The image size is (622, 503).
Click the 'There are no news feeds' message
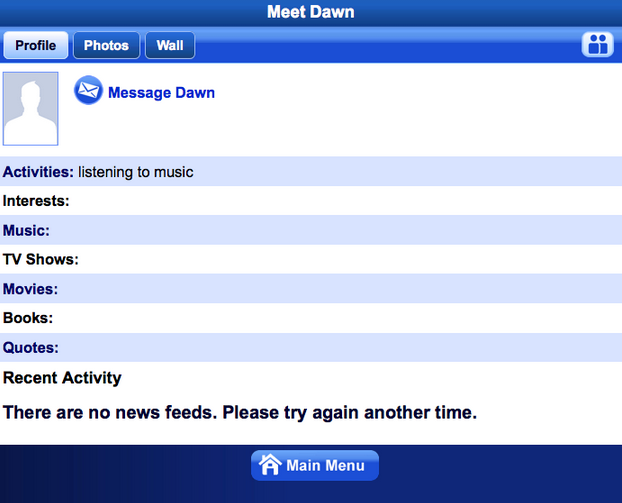[x=240, y=413]
